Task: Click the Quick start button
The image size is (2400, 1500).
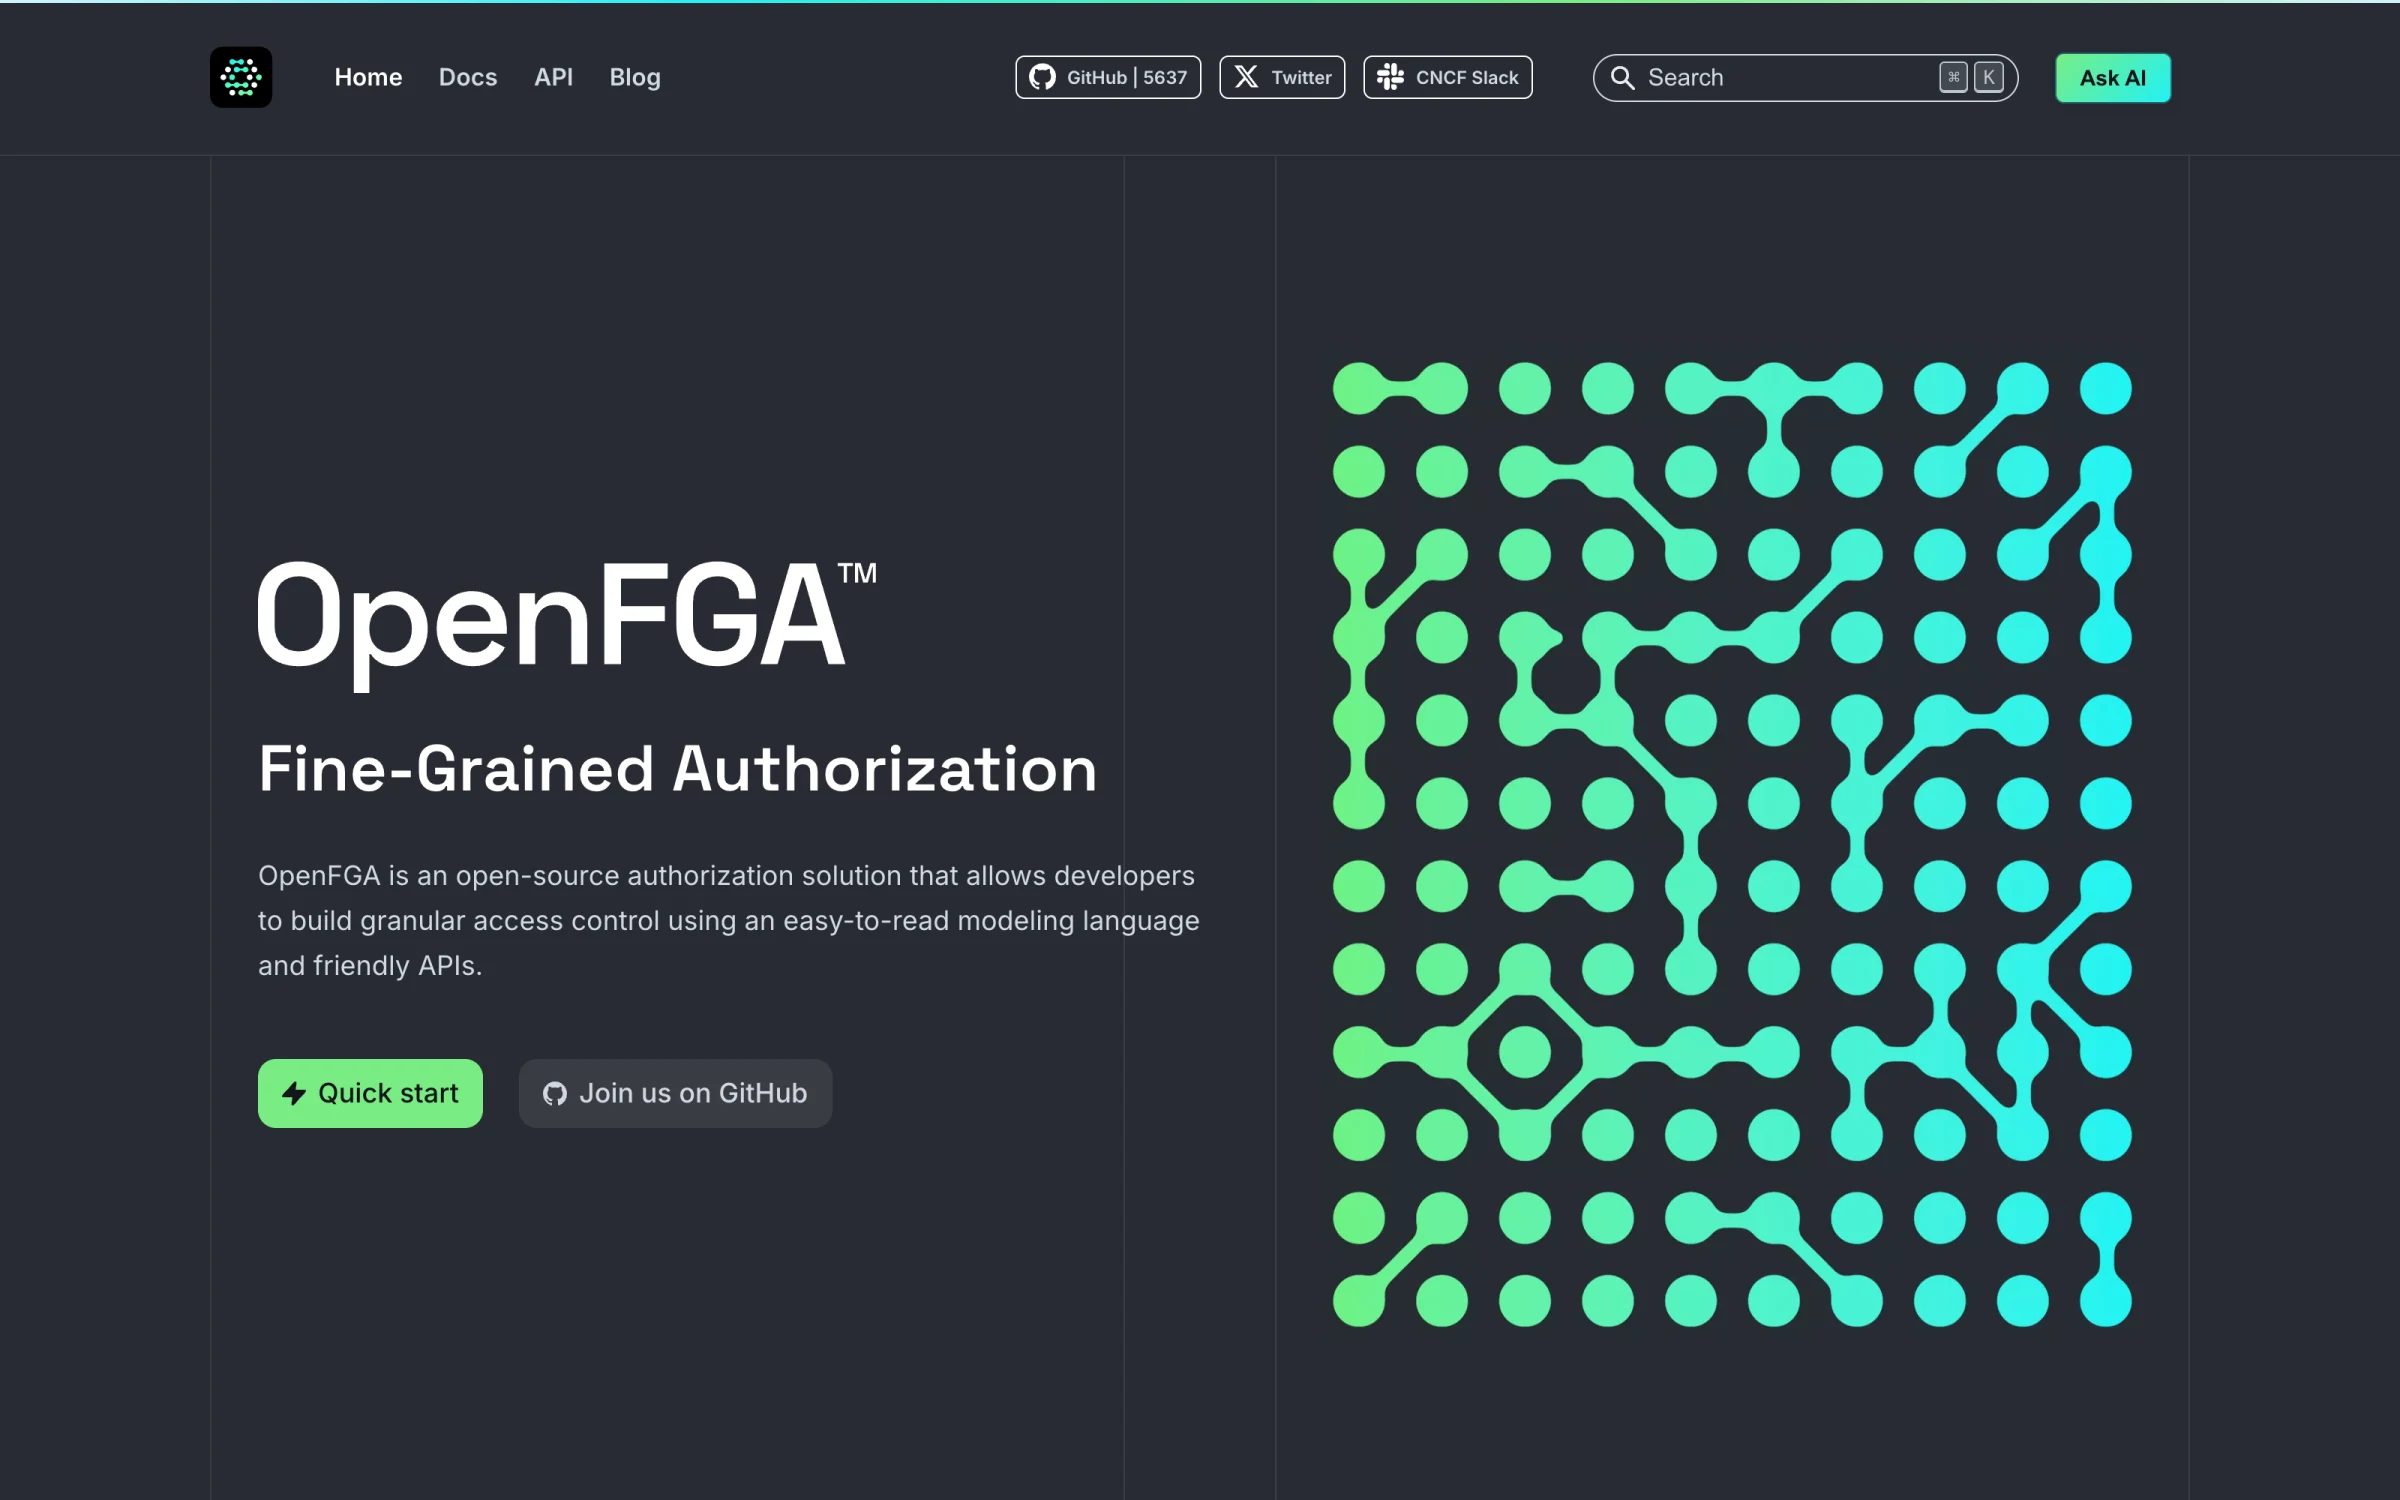Action: coord(370,1093)
